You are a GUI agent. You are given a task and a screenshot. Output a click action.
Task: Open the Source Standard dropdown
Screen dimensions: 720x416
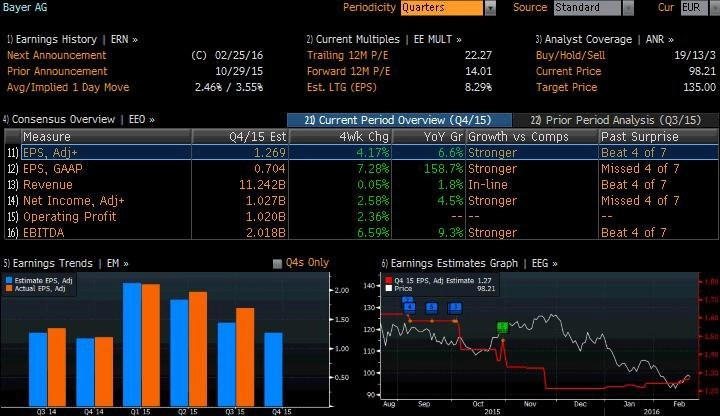point(588,8)
